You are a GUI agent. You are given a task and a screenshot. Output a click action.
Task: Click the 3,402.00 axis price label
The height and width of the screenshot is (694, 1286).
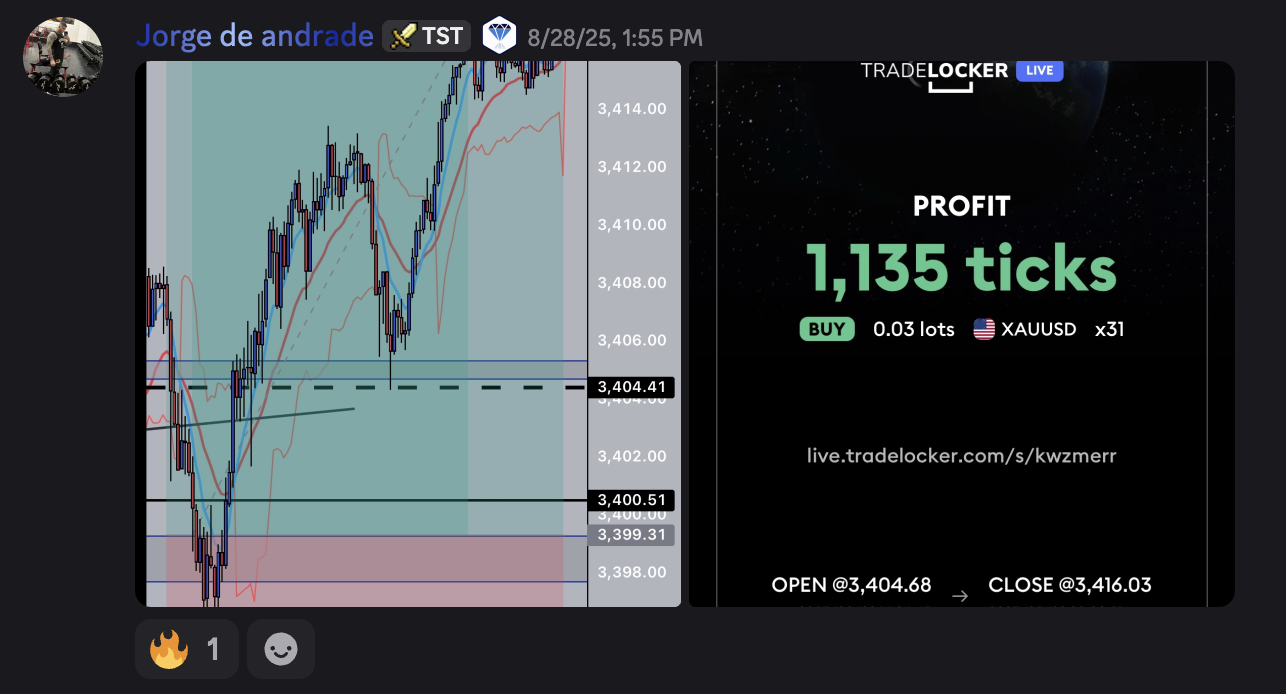tap(632, 456)
